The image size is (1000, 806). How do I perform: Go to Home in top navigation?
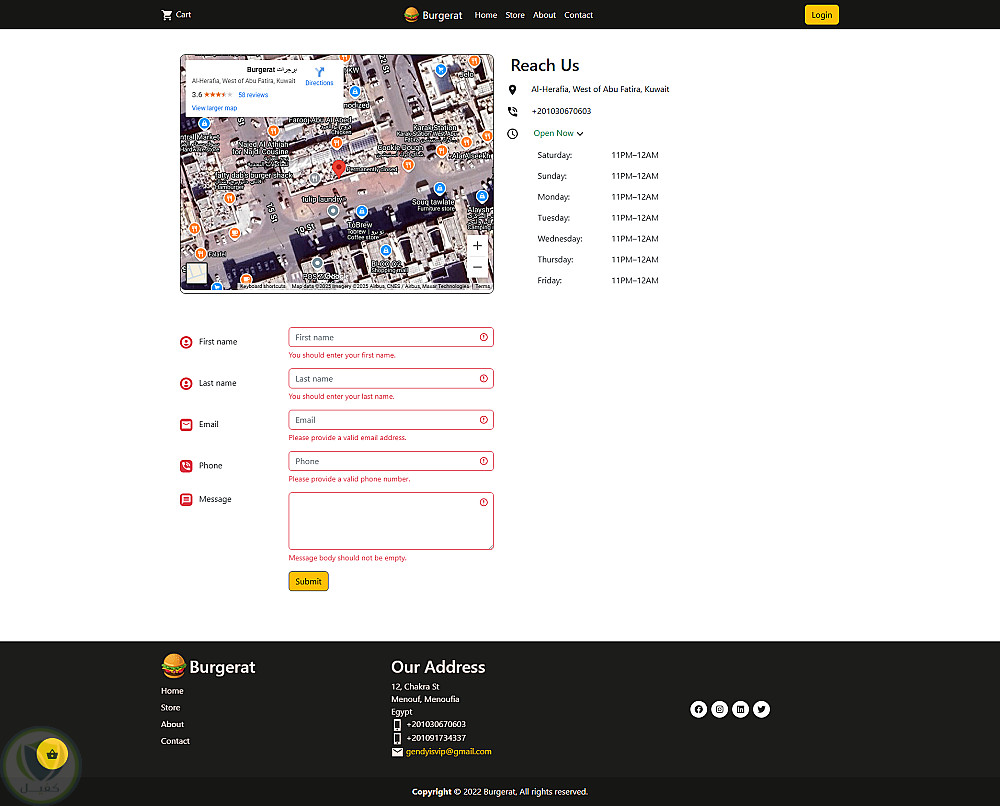click(x=485, y=15)
